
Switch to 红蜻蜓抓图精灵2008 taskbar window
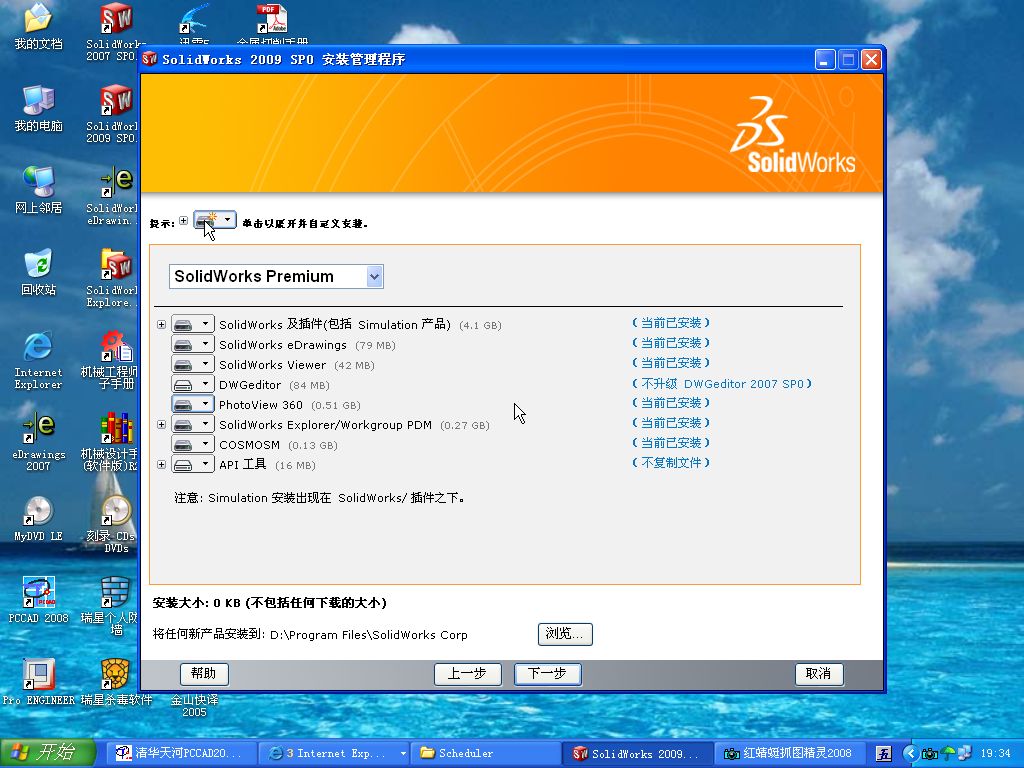click(789, 753)
